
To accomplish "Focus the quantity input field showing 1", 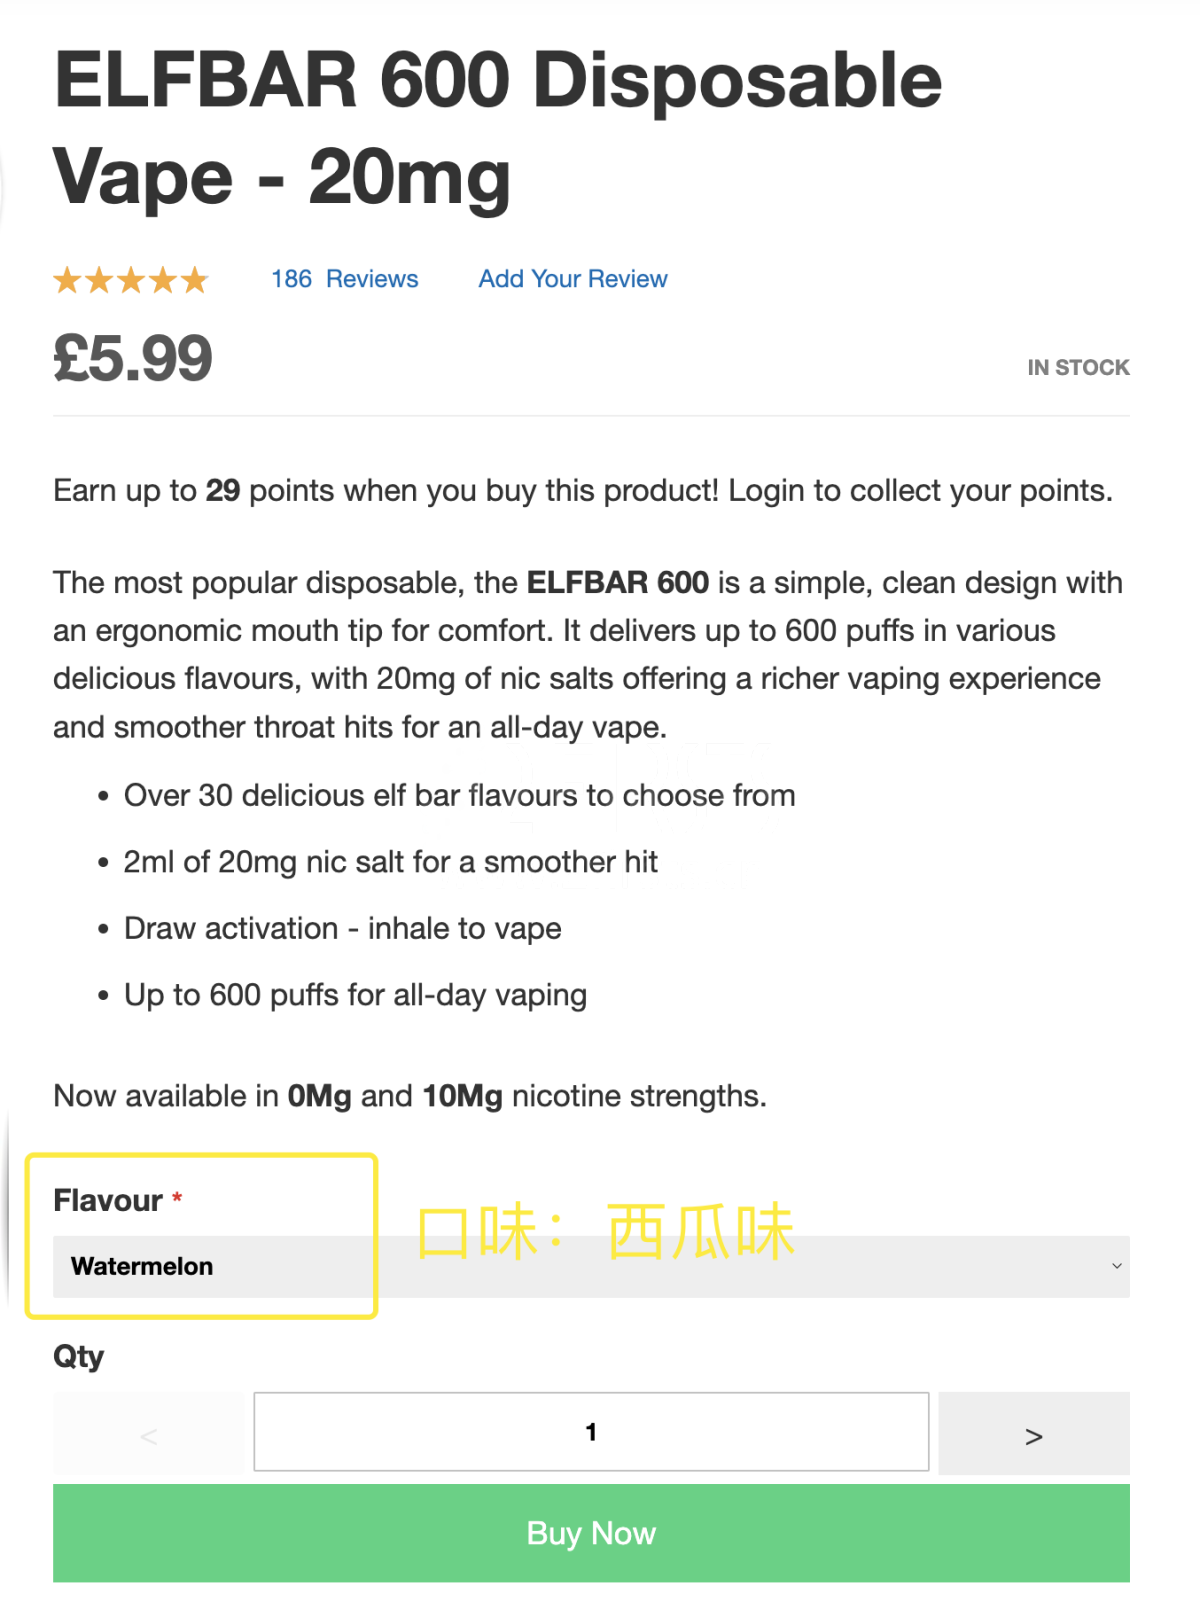I will (590, 1432).
